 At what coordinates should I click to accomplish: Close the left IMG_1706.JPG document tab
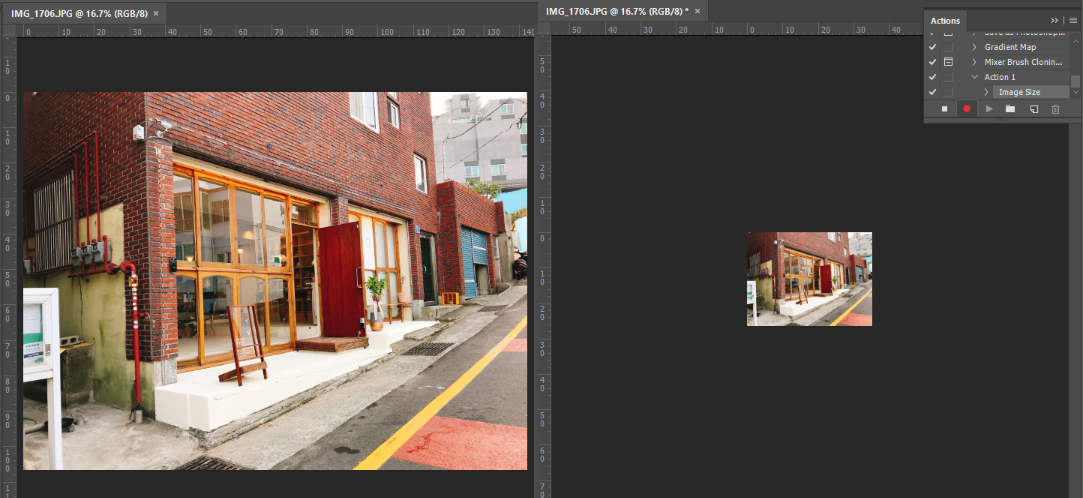point(155,13)
